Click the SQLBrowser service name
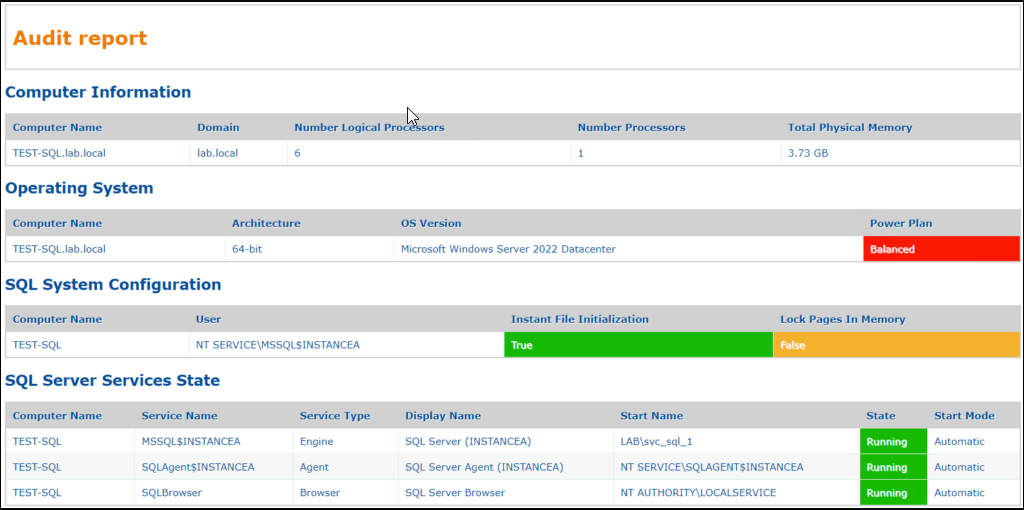 click(x=172, y=492)
